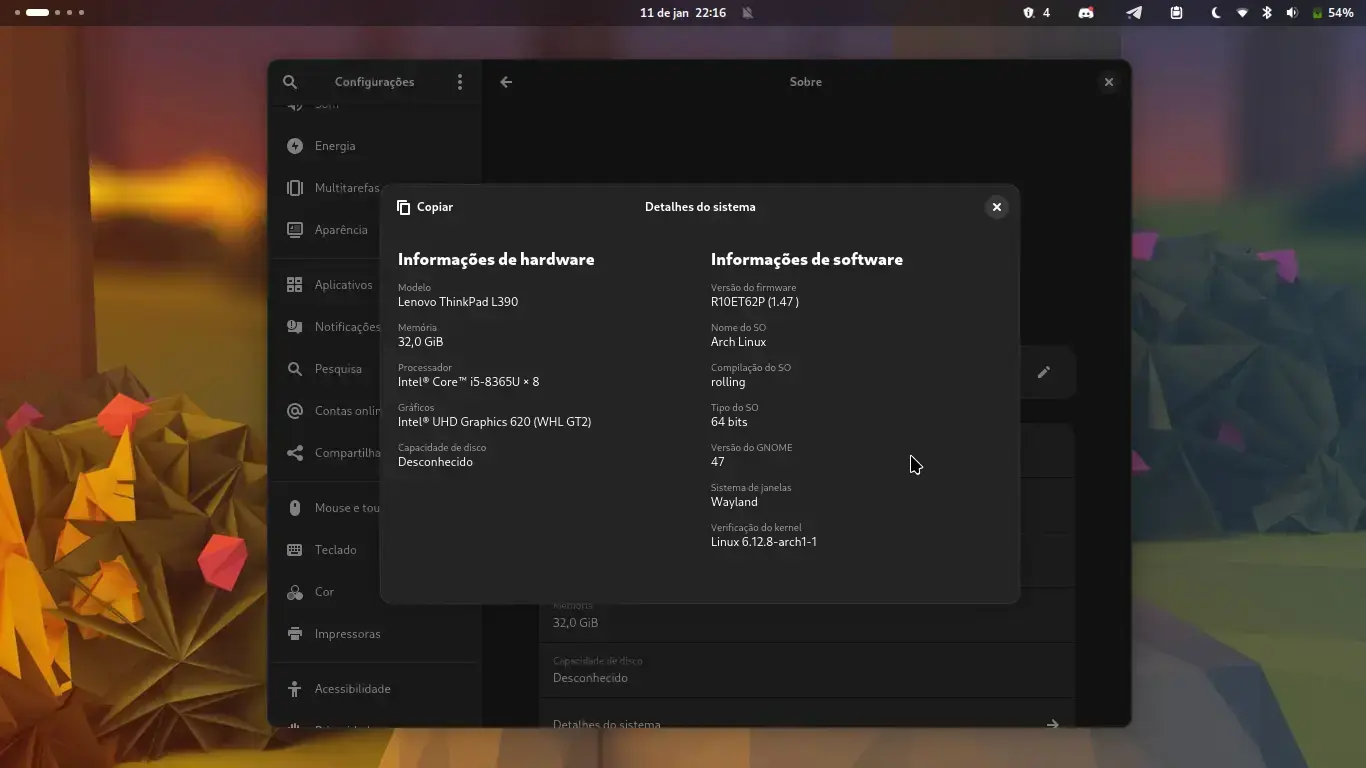Go back using the arrow beside Sobre
1366x768 pixels.
coord(506,82)
